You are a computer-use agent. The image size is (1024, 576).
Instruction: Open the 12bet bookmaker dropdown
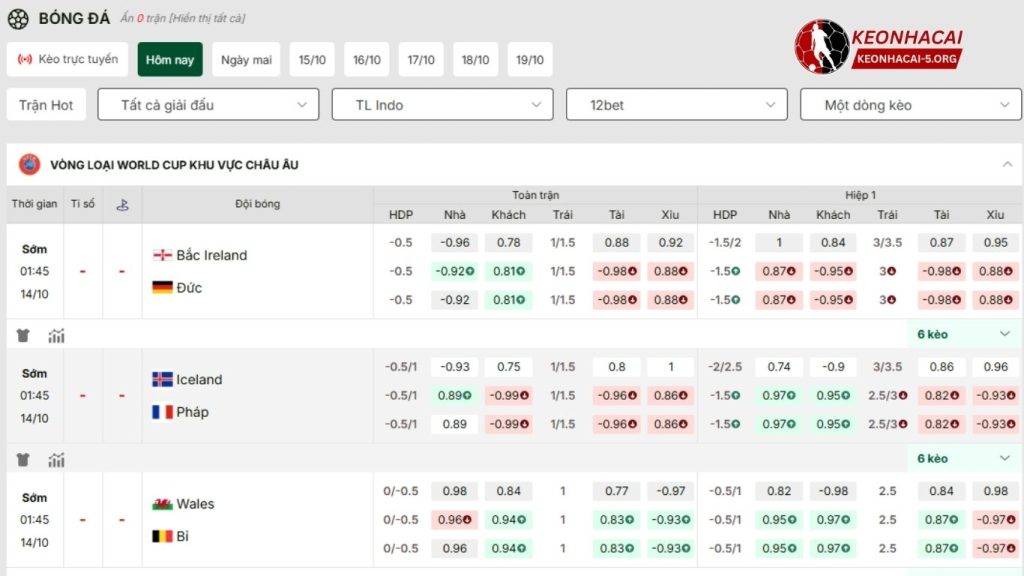click(677, 104)
